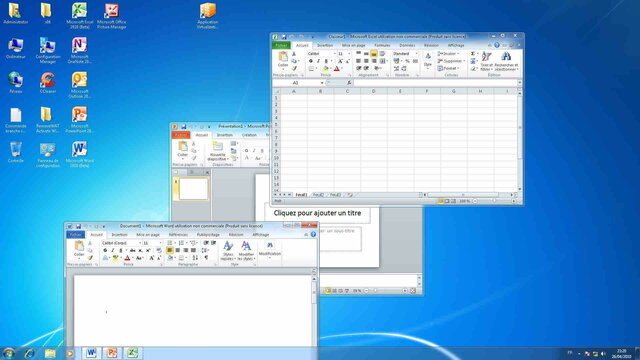Open the Standard number format dropdown in Excel
Viewport: 640px width, 360px height.
(416, 53)
